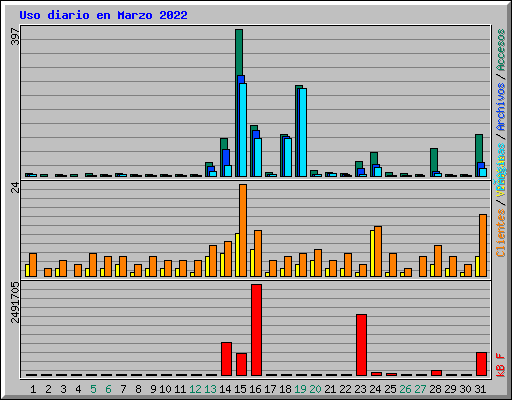Image resolution: width=512 pixels, height=400 pixels.
Task: Click the 'Accesos' legend label
Action: coord(501,50)
